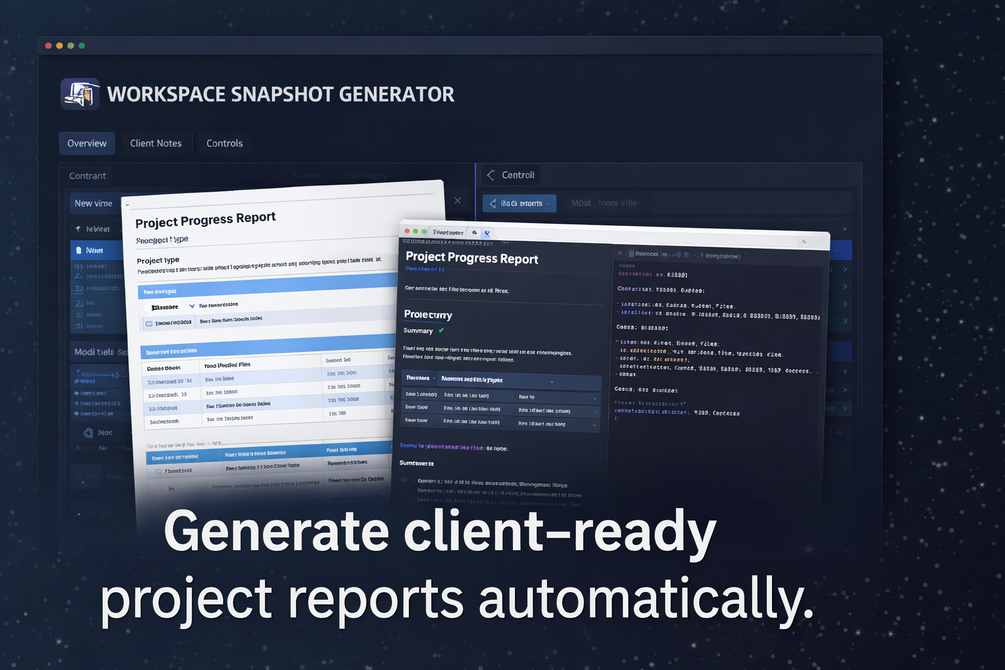Open the Controls tab
Viewport: 1005px width, 670px height.
point(224,143)
